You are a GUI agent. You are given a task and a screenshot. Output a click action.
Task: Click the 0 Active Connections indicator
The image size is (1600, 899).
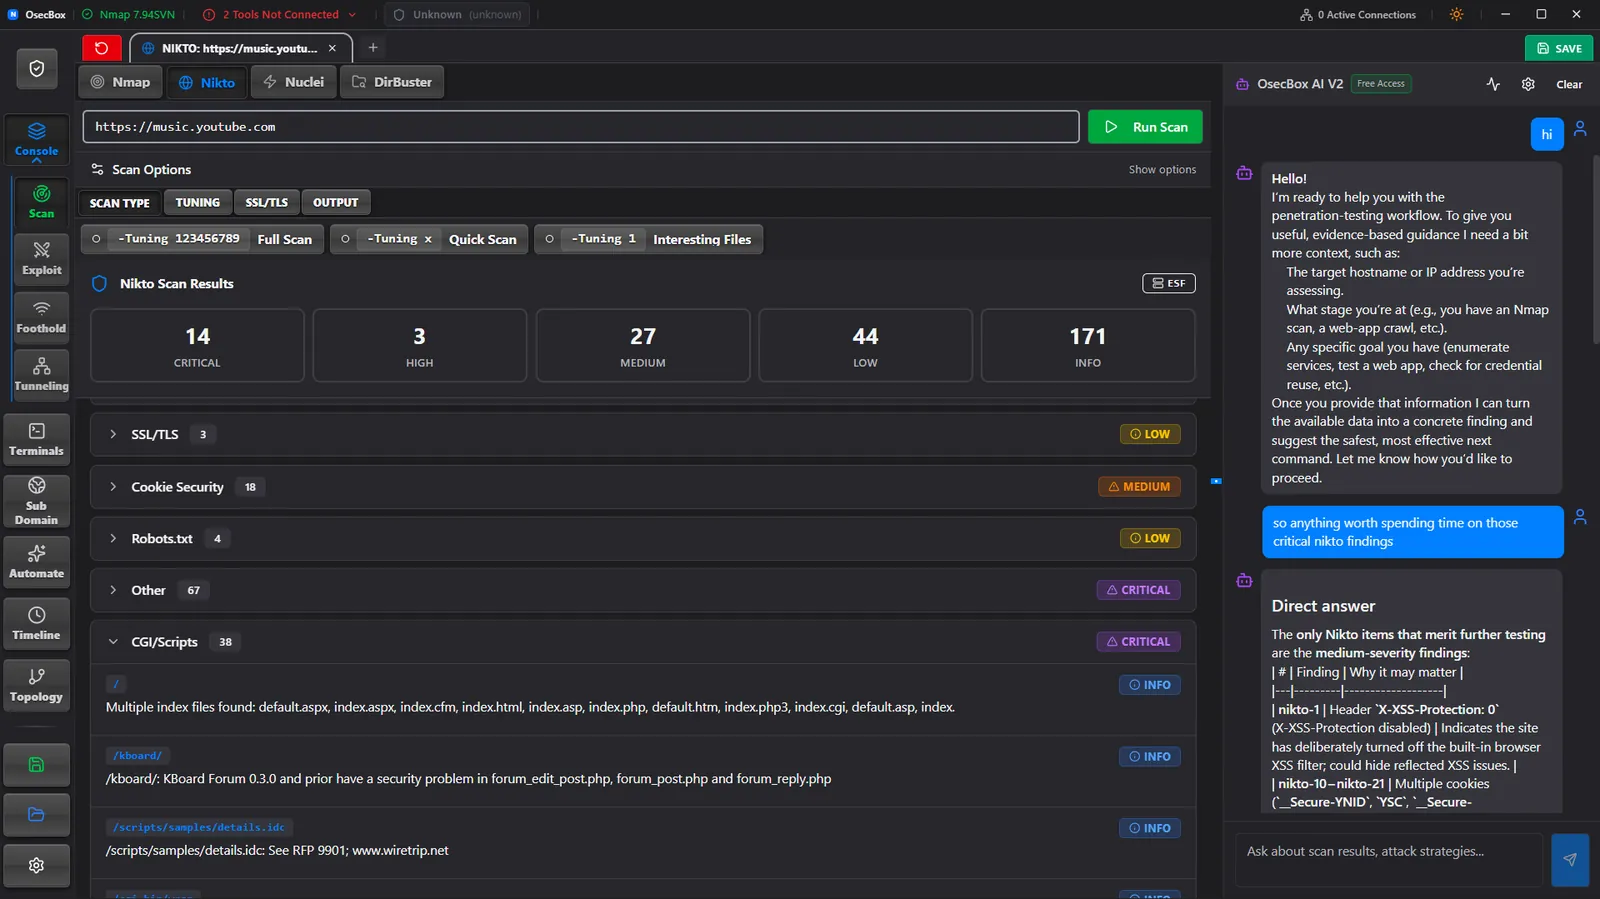coord(1357,15)
